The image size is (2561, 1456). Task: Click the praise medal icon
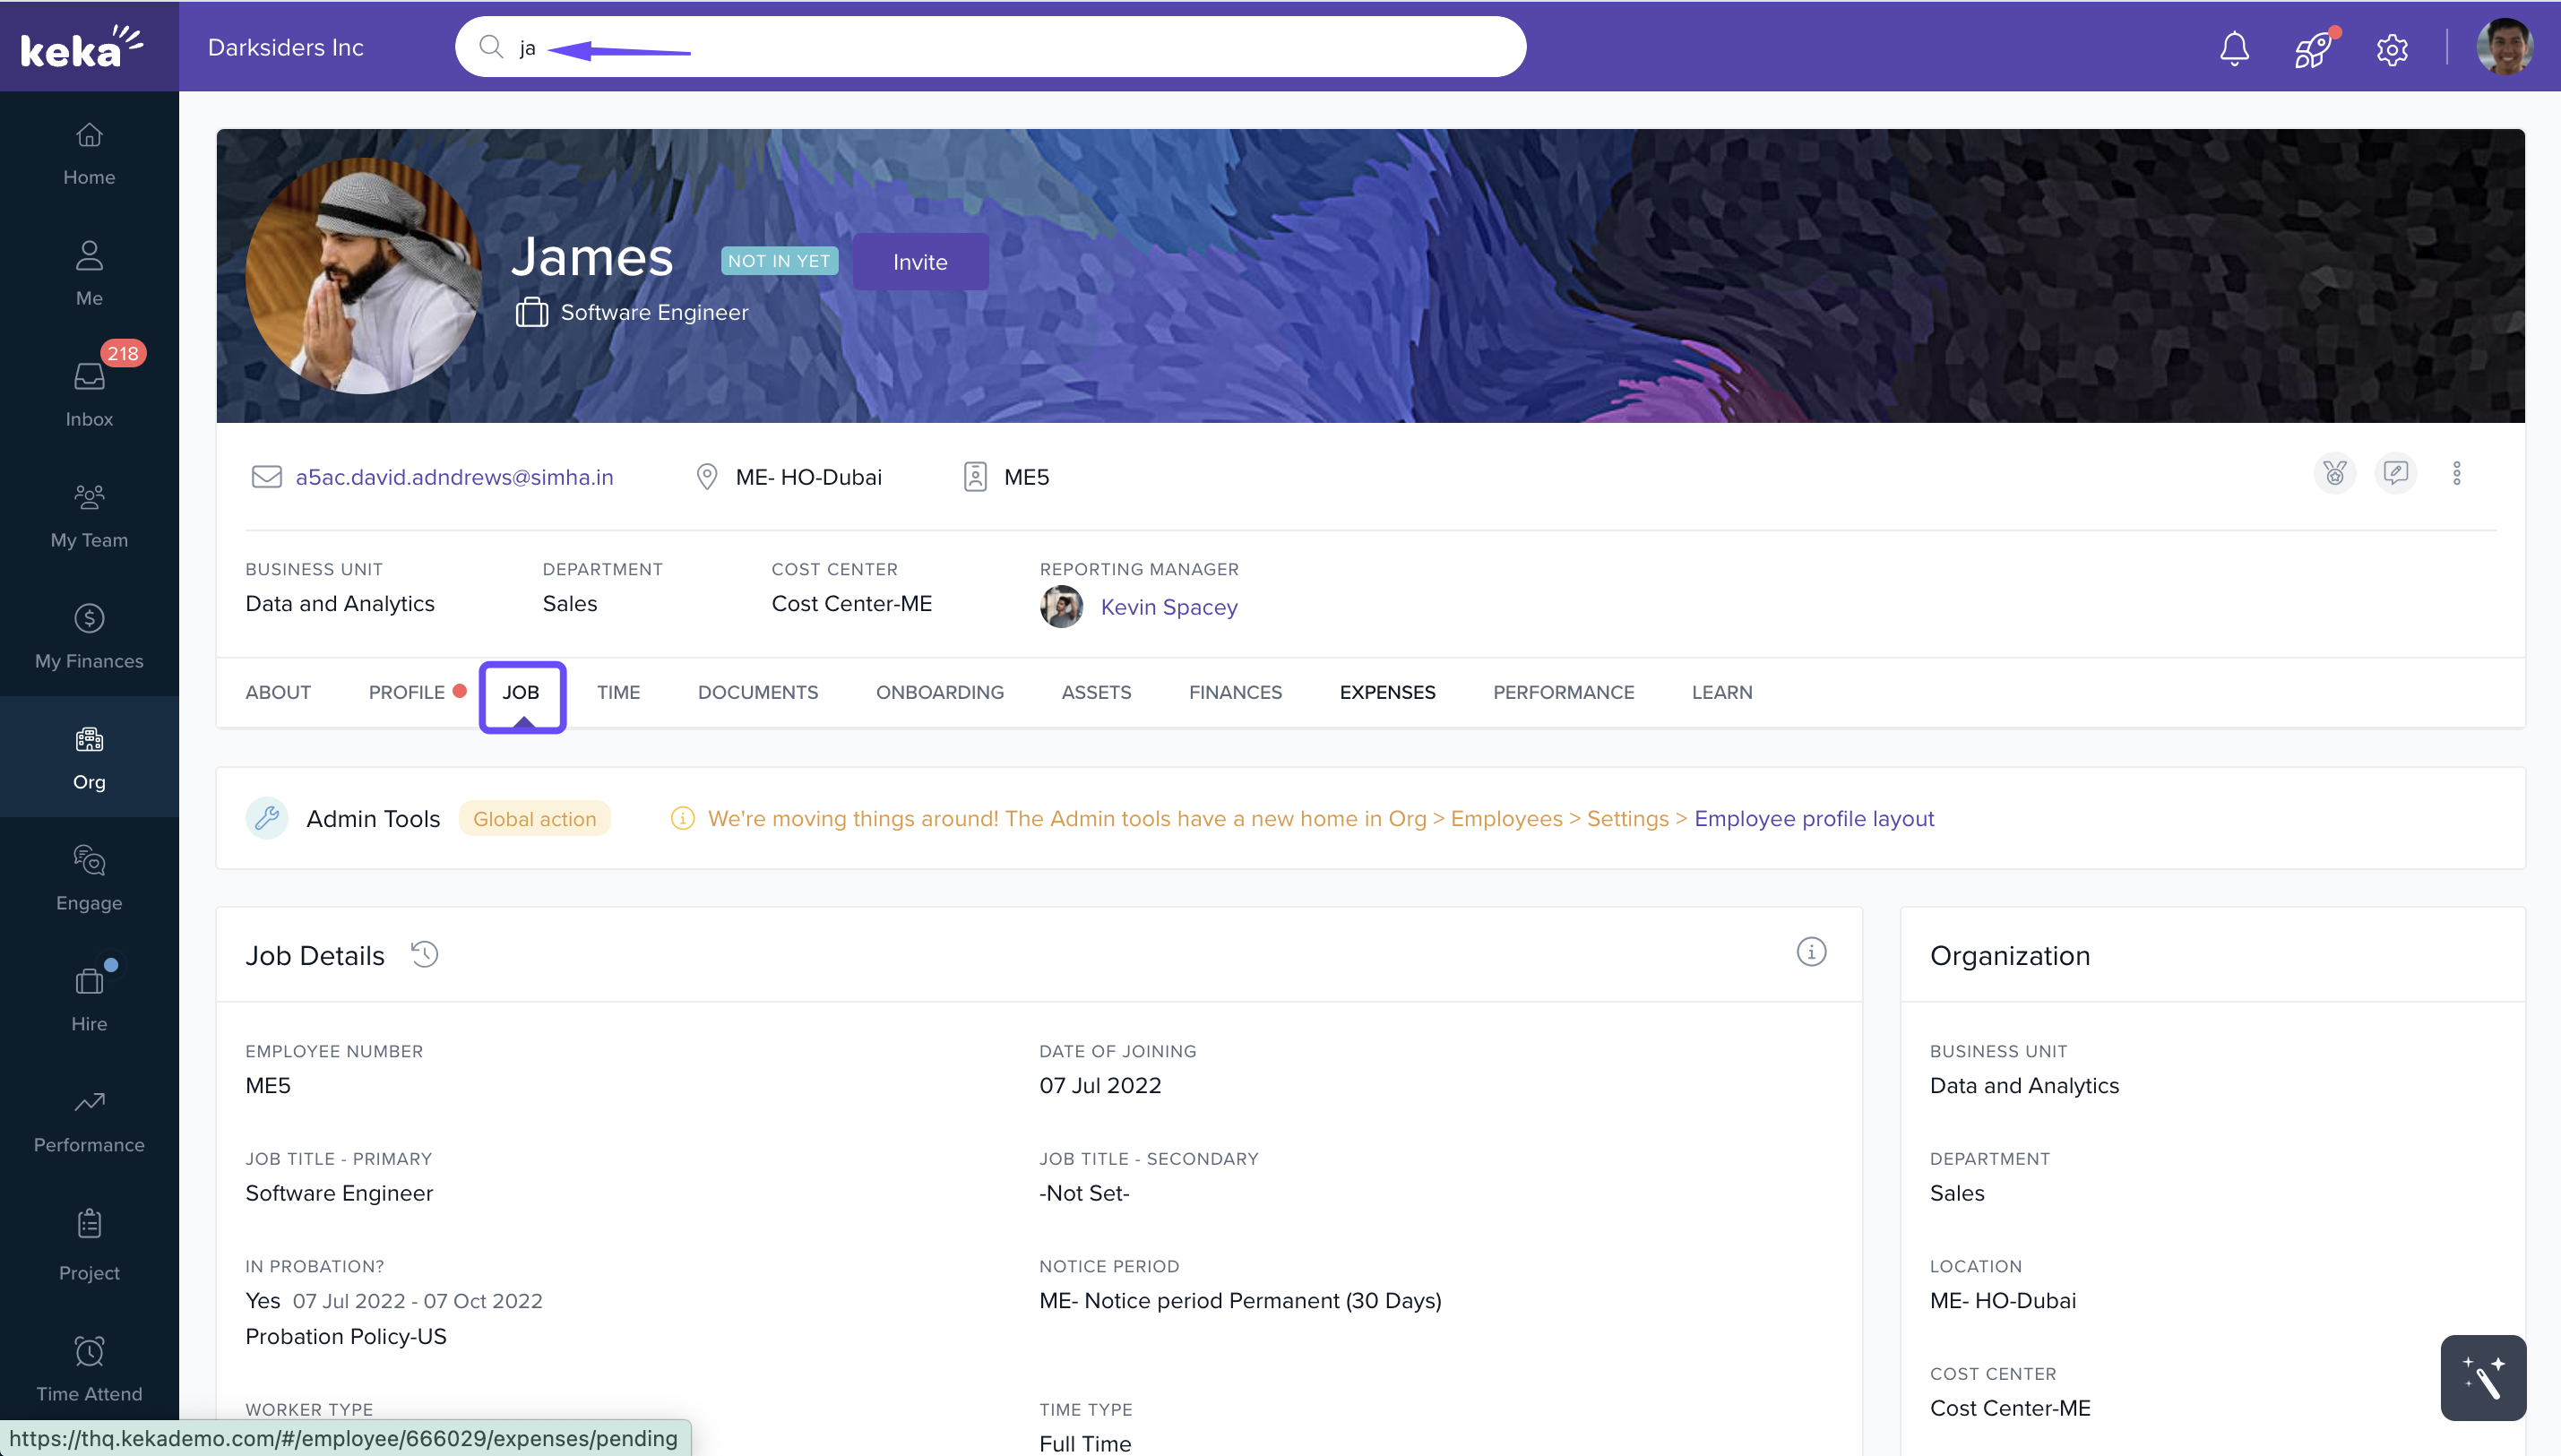pyautogui.click(x=2334, y=473)
